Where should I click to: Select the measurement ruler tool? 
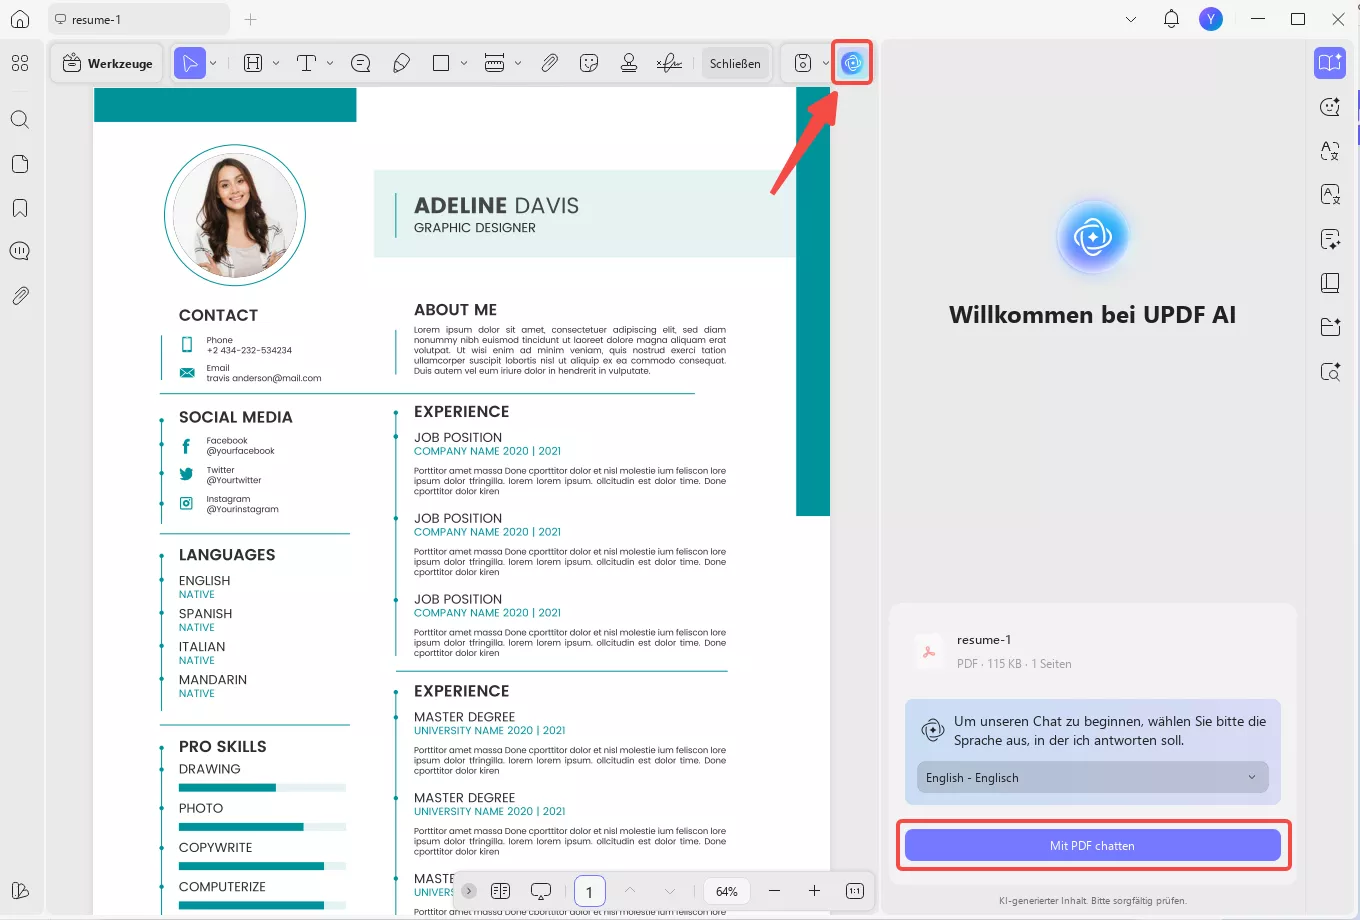point(494,63)
